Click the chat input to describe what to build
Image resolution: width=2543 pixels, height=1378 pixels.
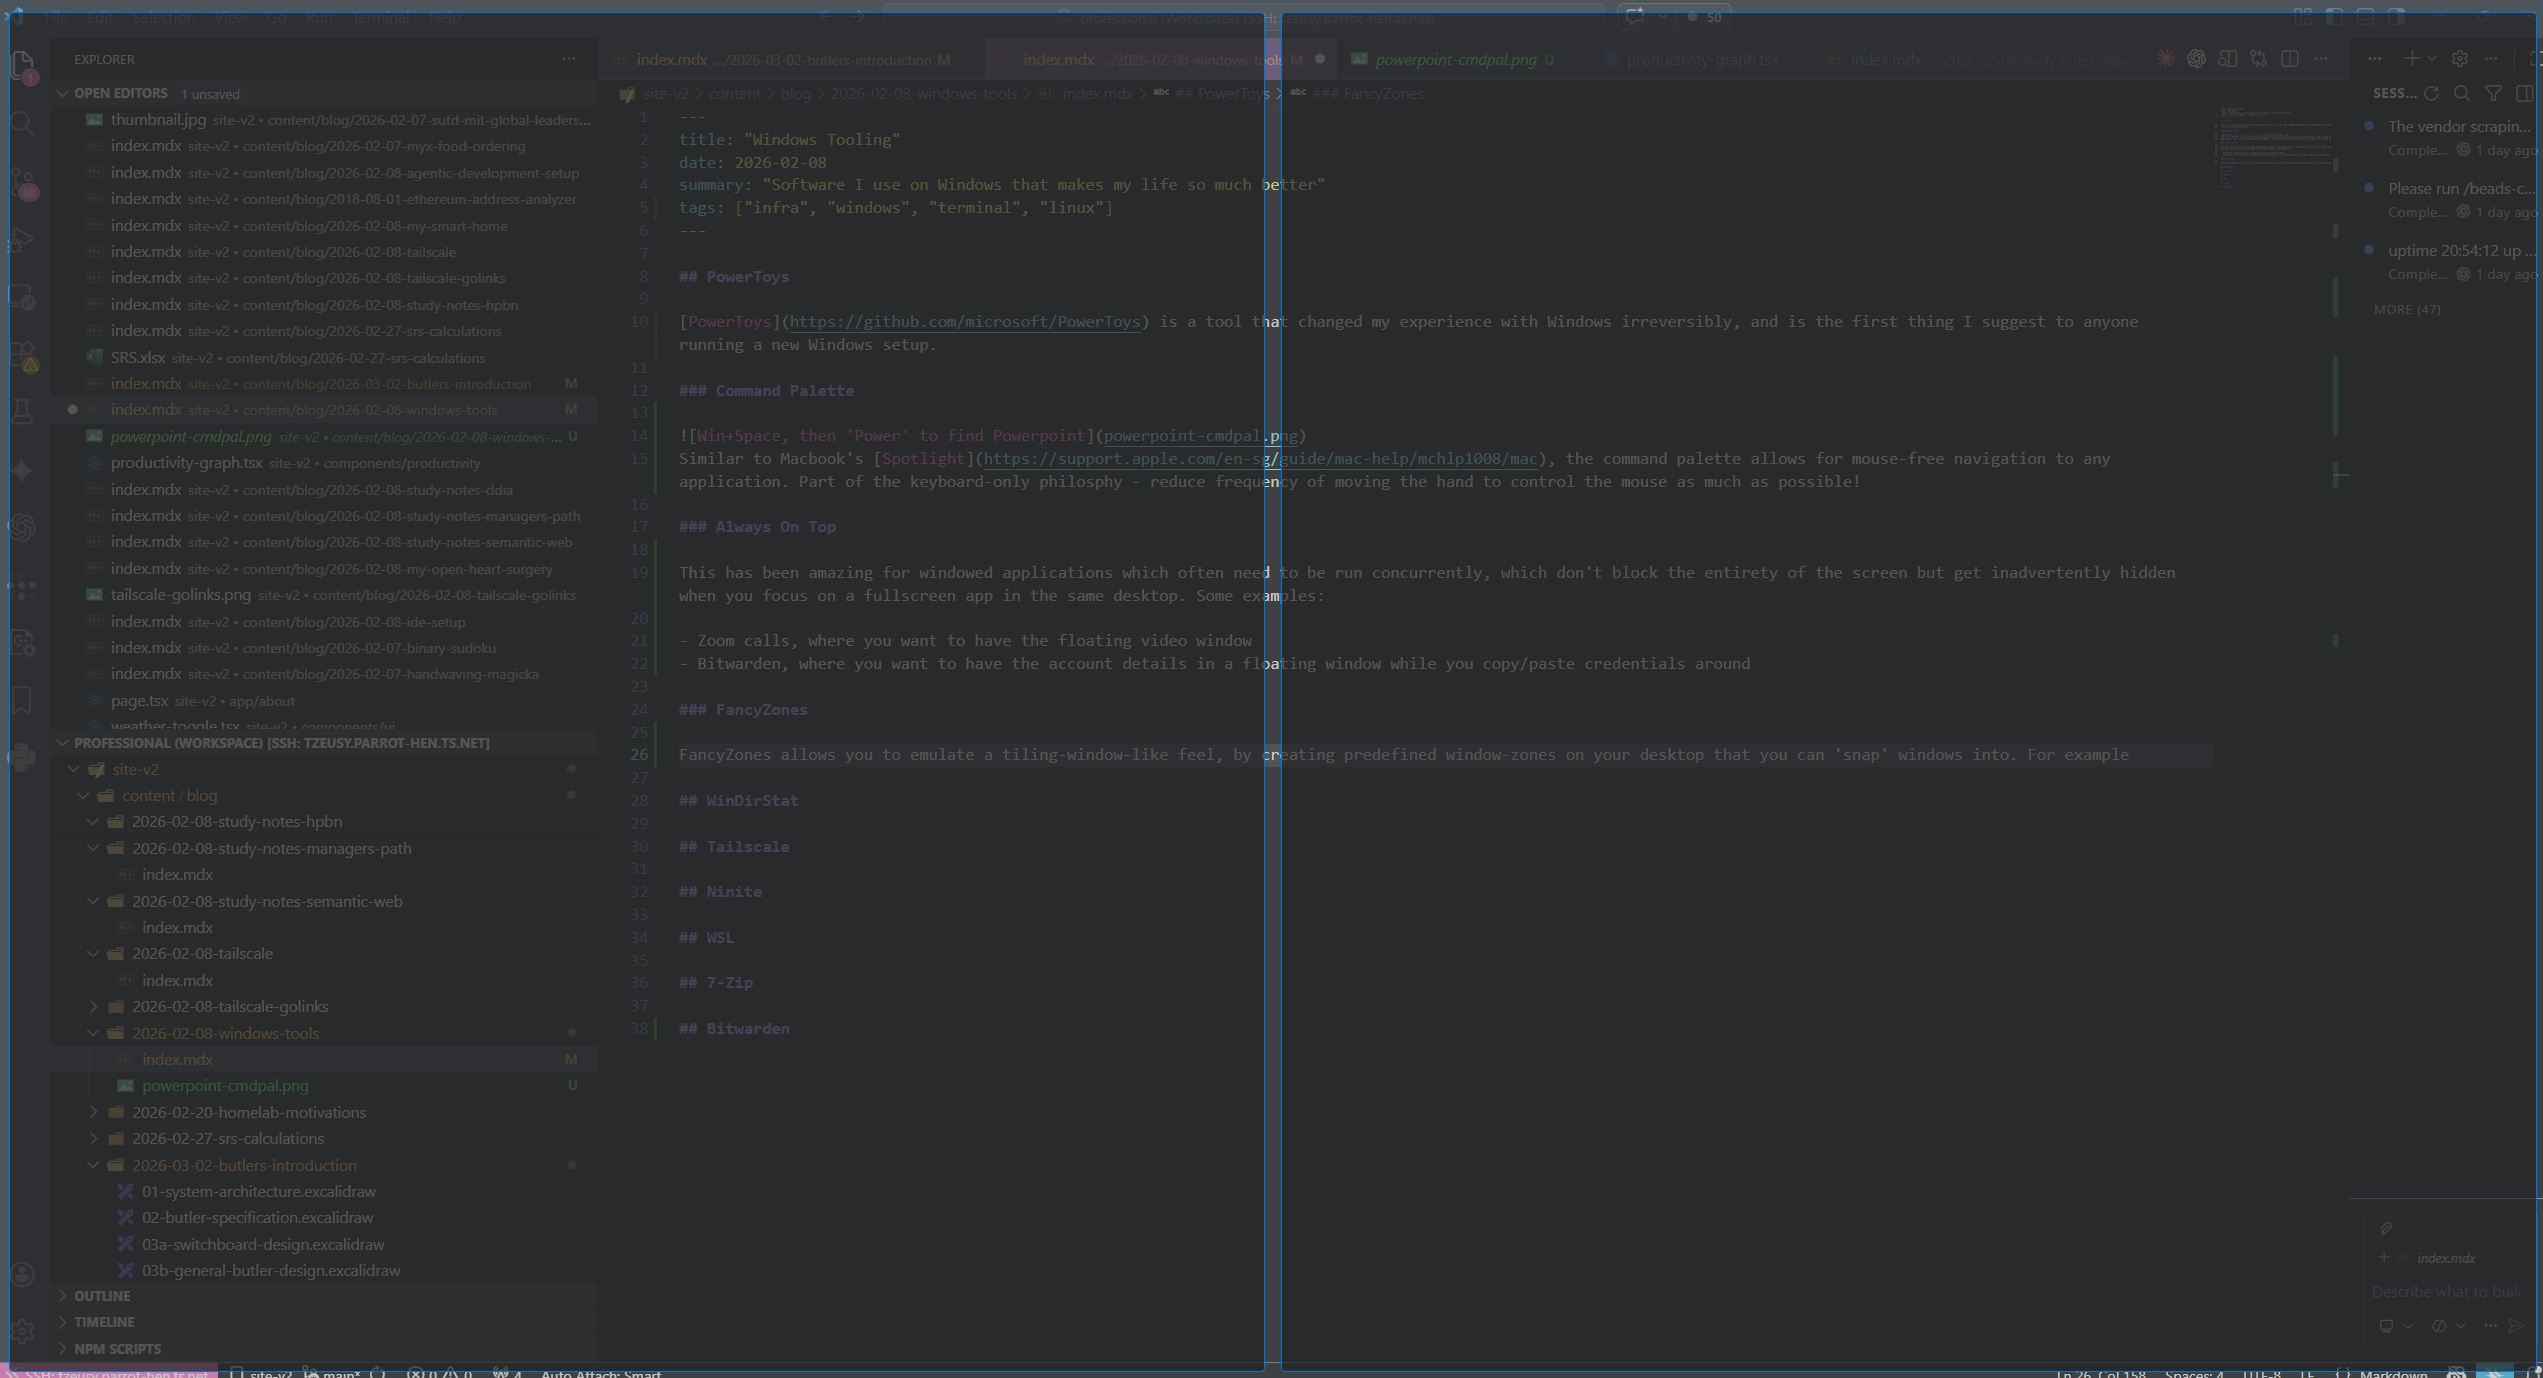[2447, 1291]
